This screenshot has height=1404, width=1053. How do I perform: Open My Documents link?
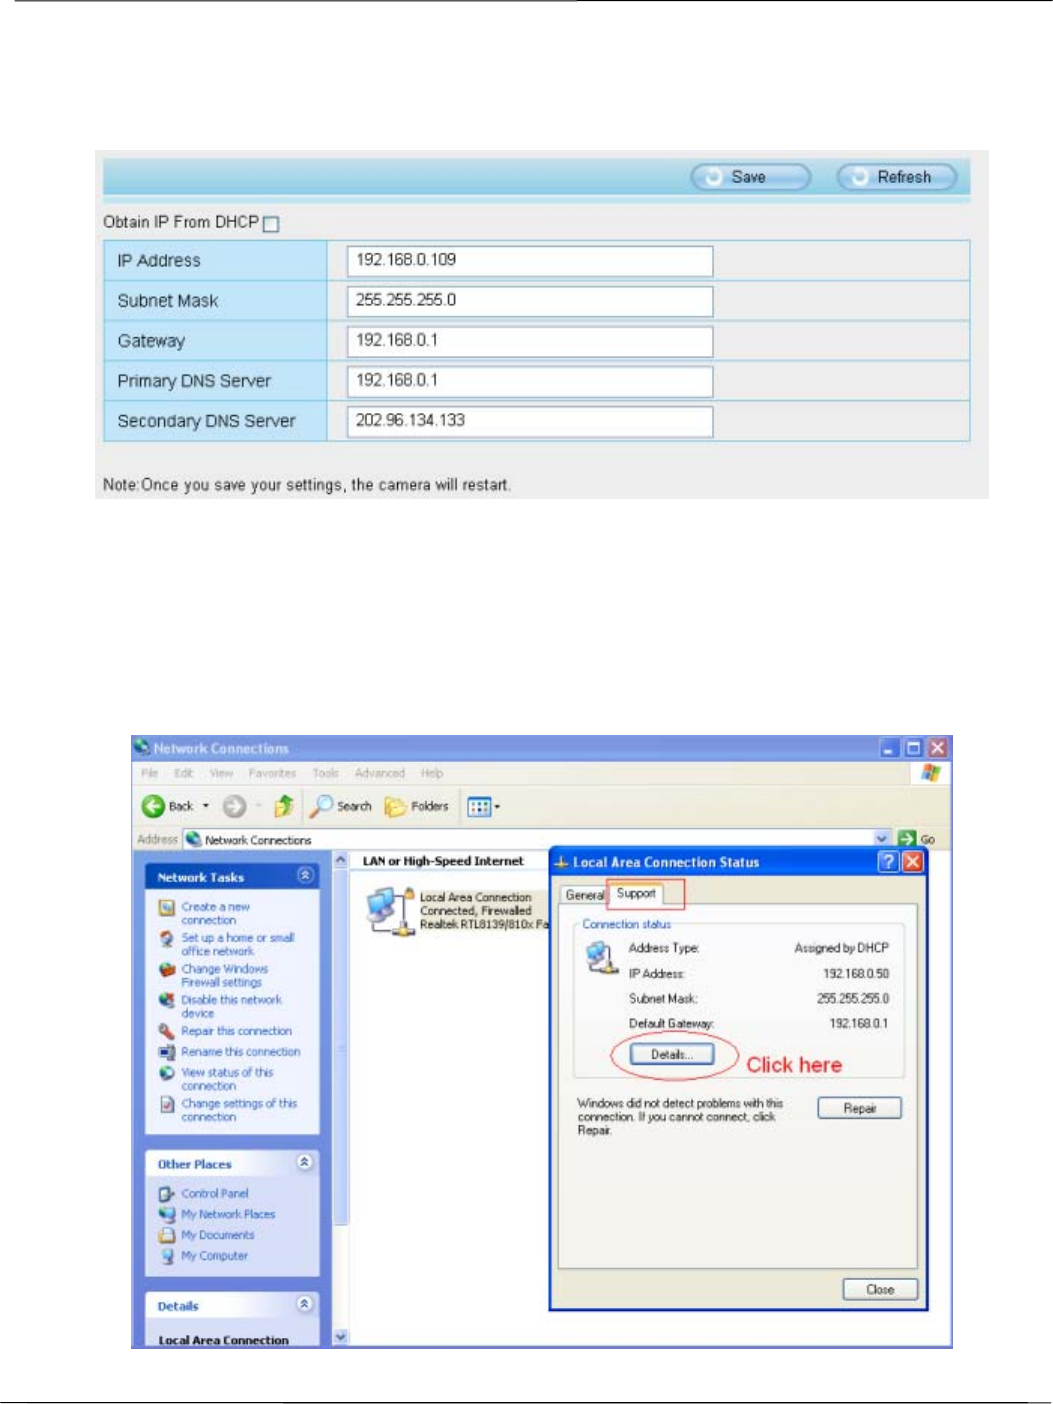pos(217,1235)
